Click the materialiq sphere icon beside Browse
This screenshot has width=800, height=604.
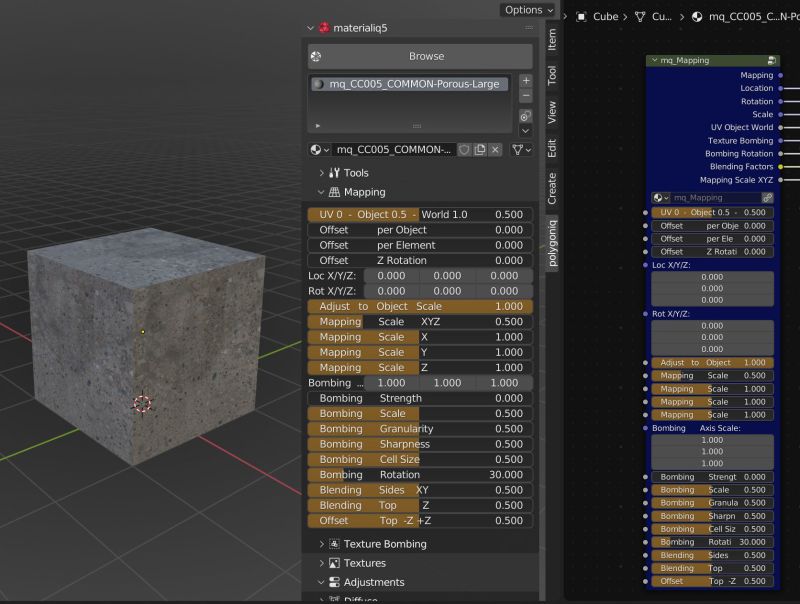pyautogui.click(x=315, y=56)
